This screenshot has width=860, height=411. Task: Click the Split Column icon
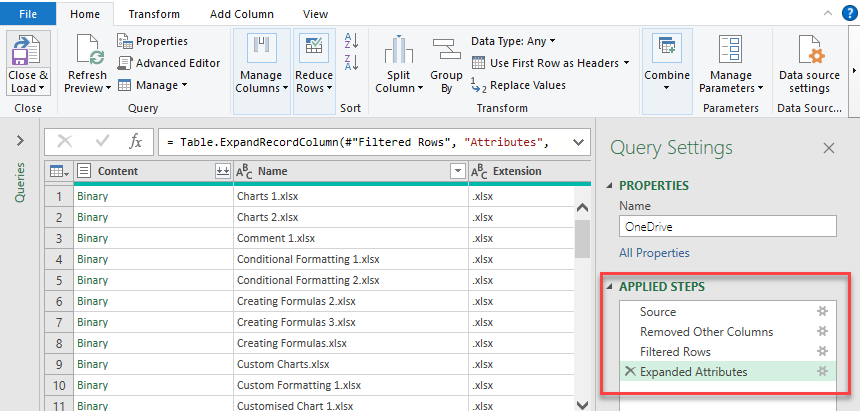[398, 50]
